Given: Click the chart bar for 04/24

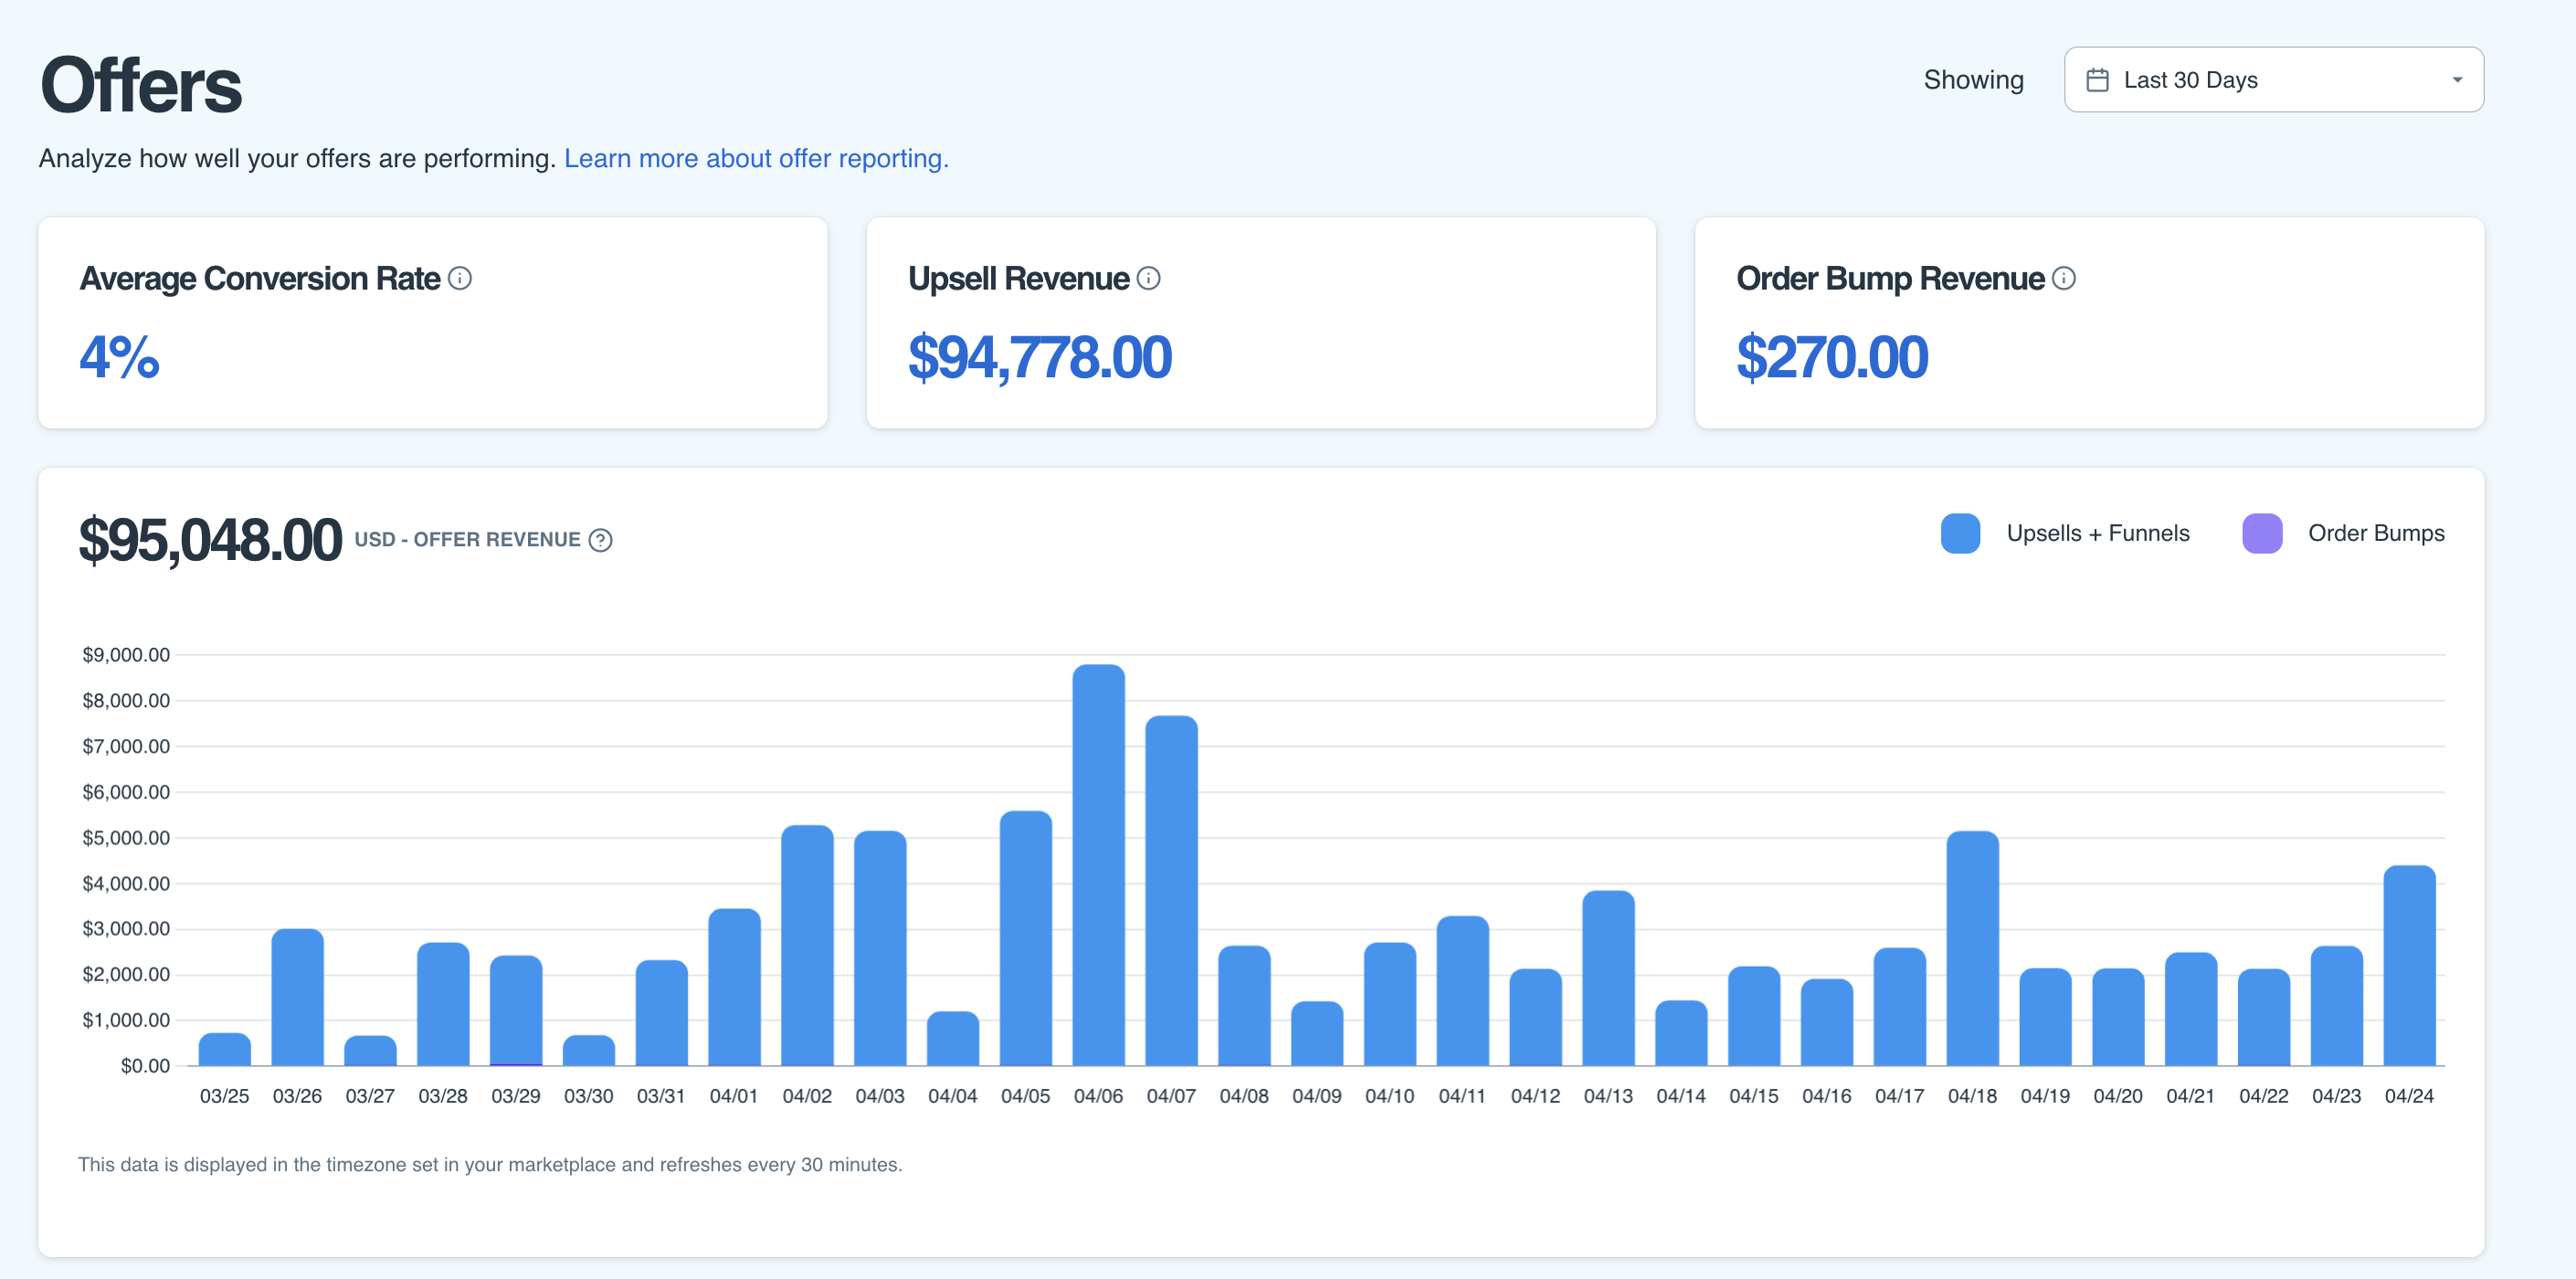Looking at the screenshot, I should coord(2409,966).
